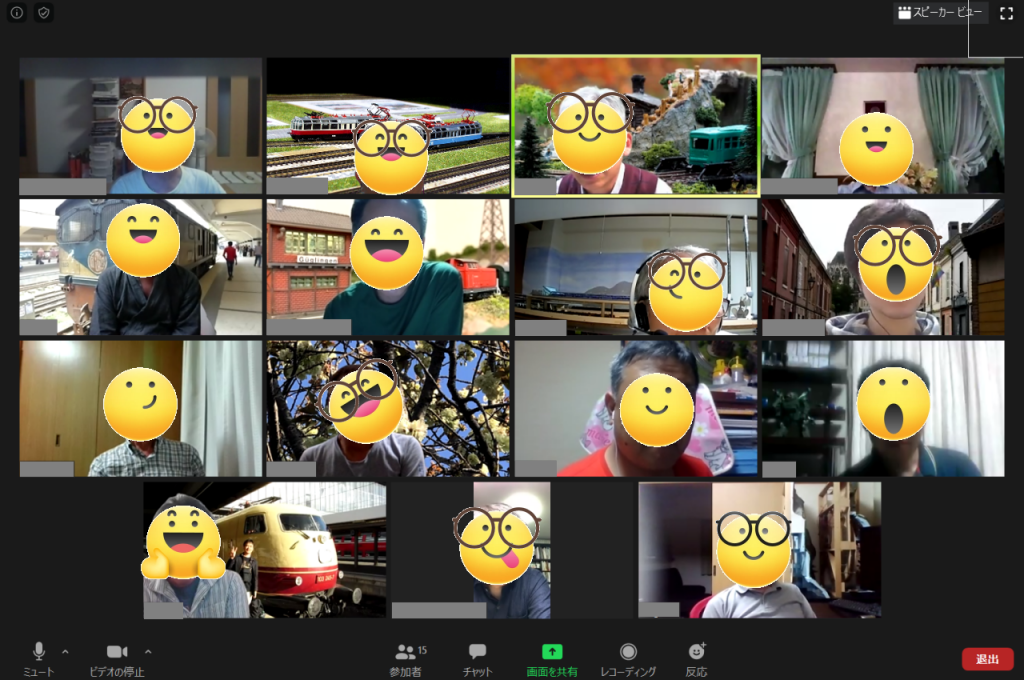The width and height of the screenshot is (1024, 680).
Task: Click the encryption shield icon
Action: click(43, 13)
